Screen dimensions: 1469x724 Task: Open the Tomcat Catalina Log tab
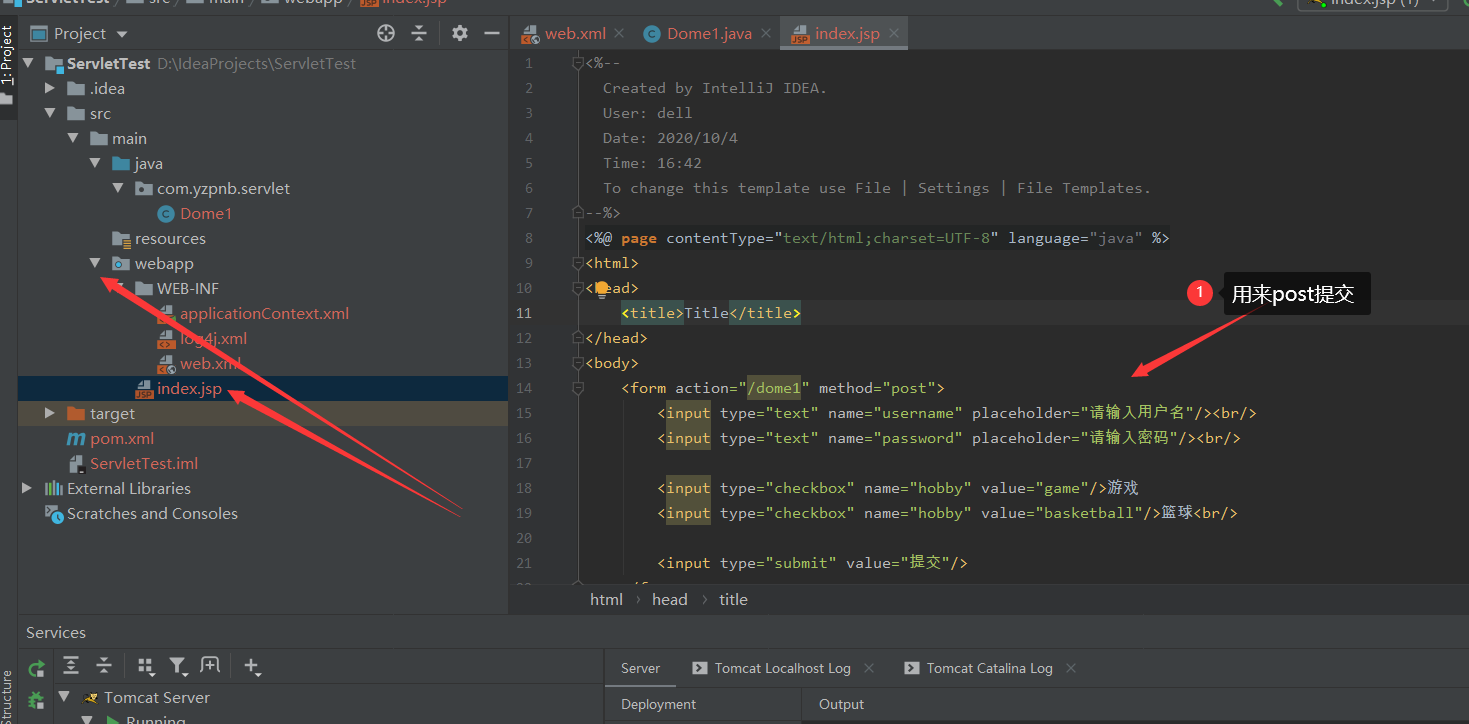click(x=989, y=668)
